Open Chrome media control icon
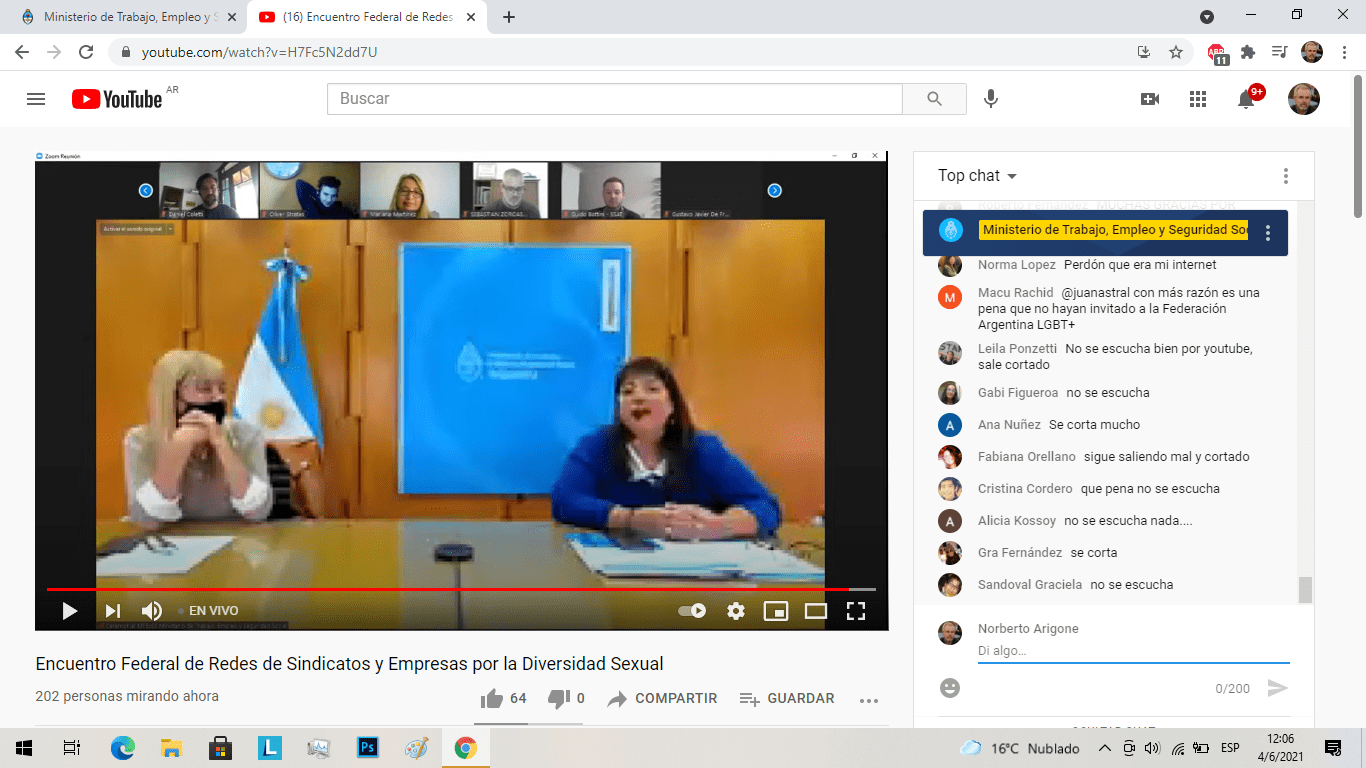 pyautogui.click(x=1279, y=52)
